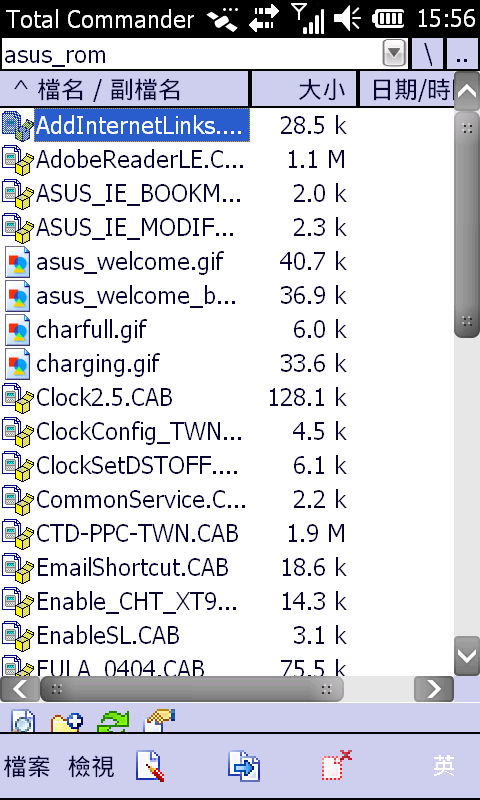Select file name Clock2.5.CAB

105,397
